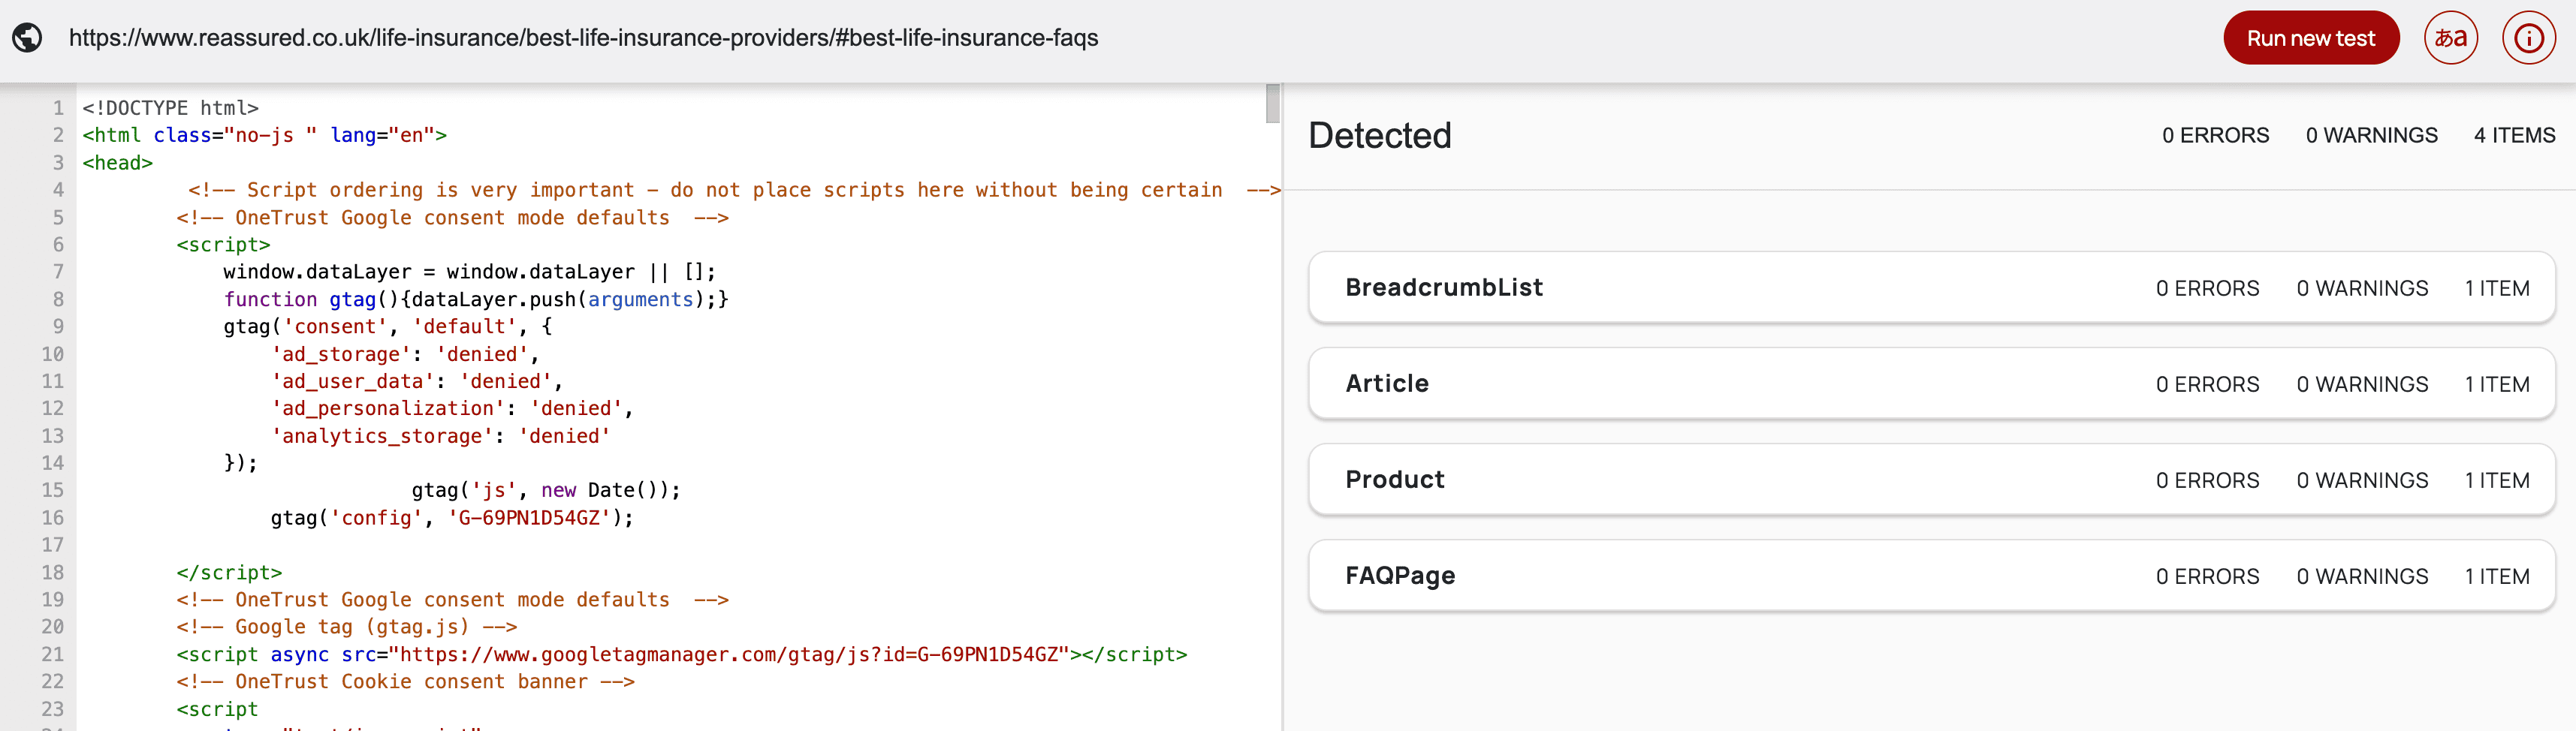Click the 0 WARNINGS summary in header

coord(2371,136)
